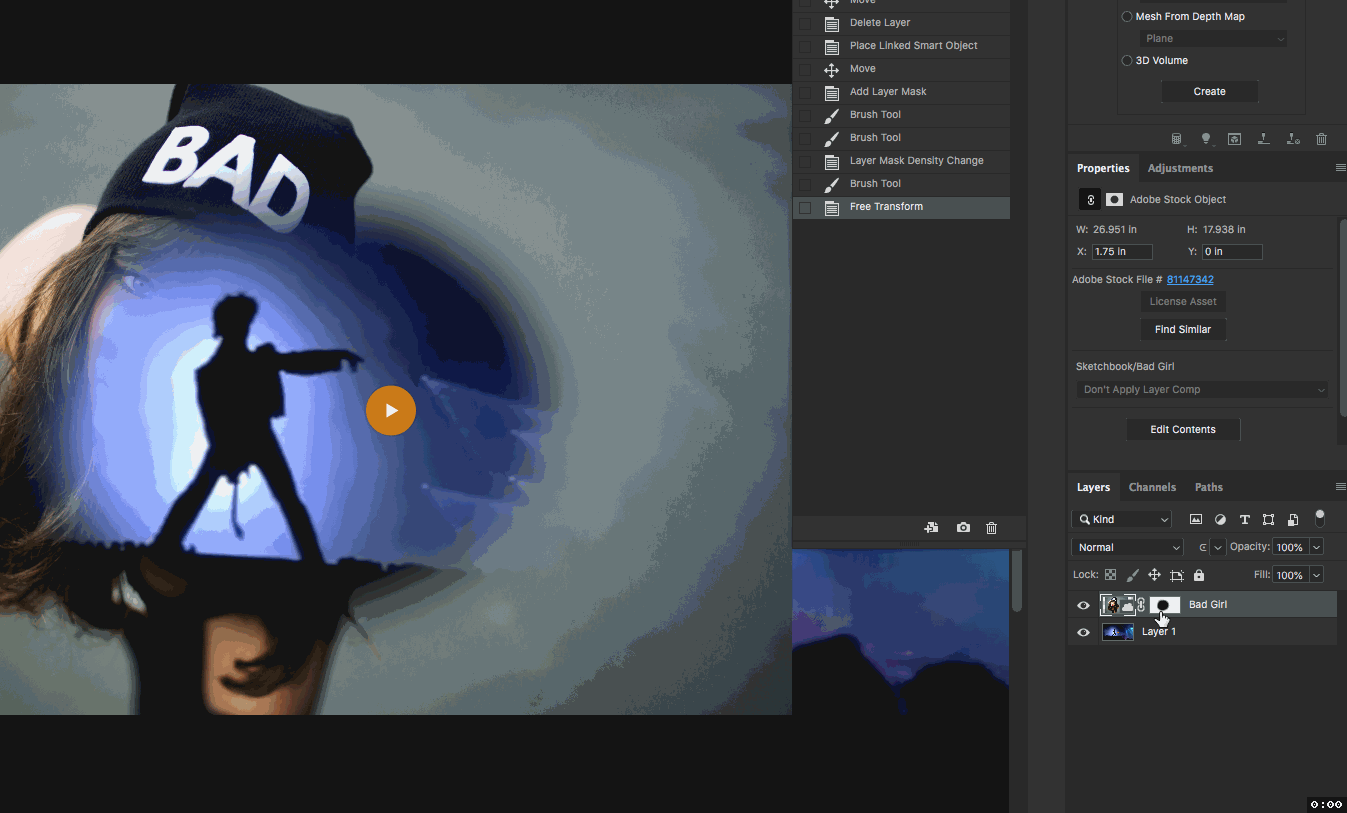1347x813 pixels.
Task: Select 3D Volume radio option
Action: pyautogui.click(x=1127, y=61)
